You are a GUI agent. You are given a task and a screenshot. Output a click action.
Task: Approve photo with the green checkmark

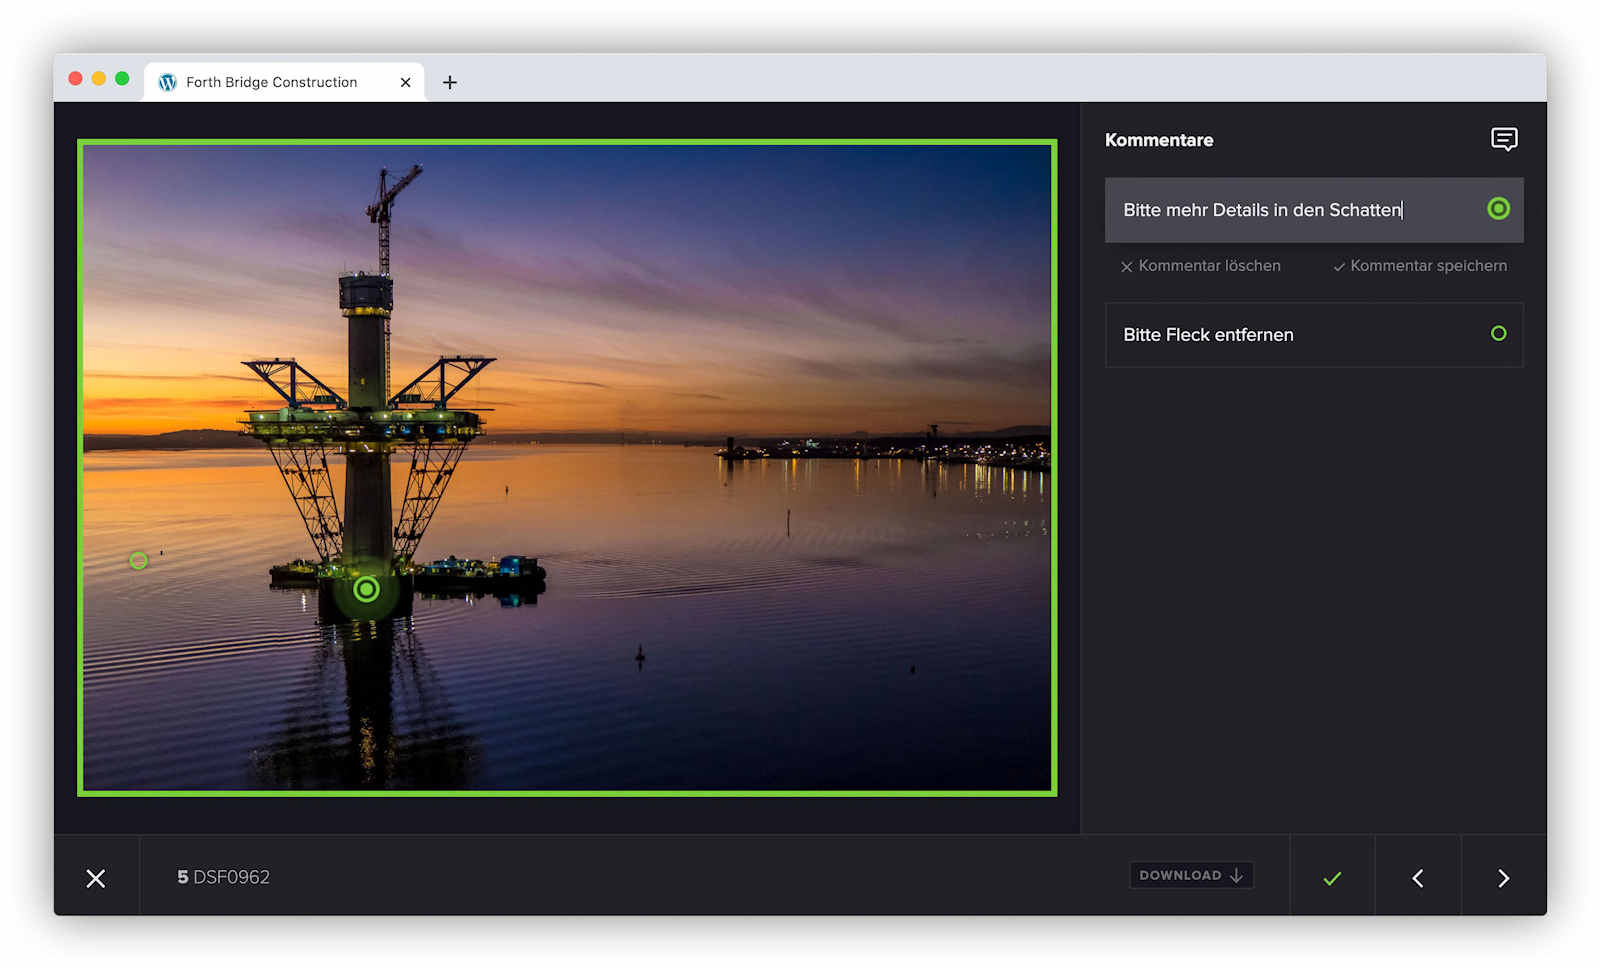(x=1331, y=878)
